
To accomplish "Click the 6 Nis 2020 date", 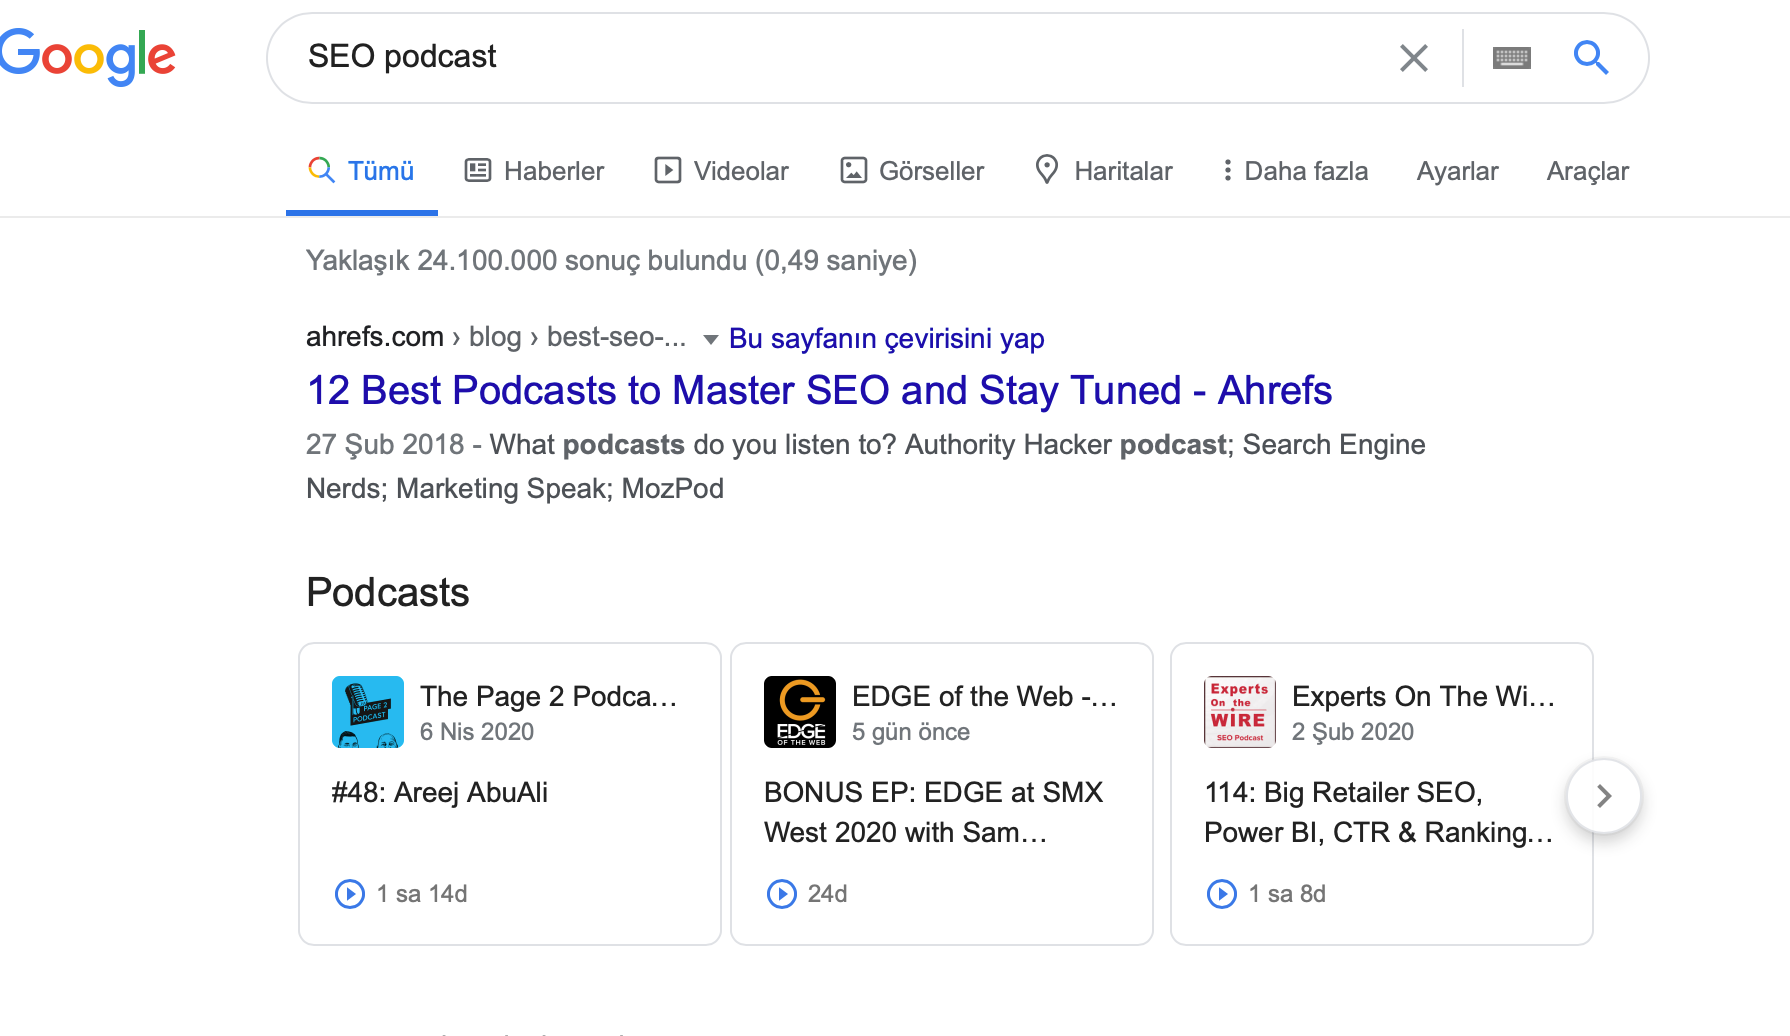I will tap(477, 732).
